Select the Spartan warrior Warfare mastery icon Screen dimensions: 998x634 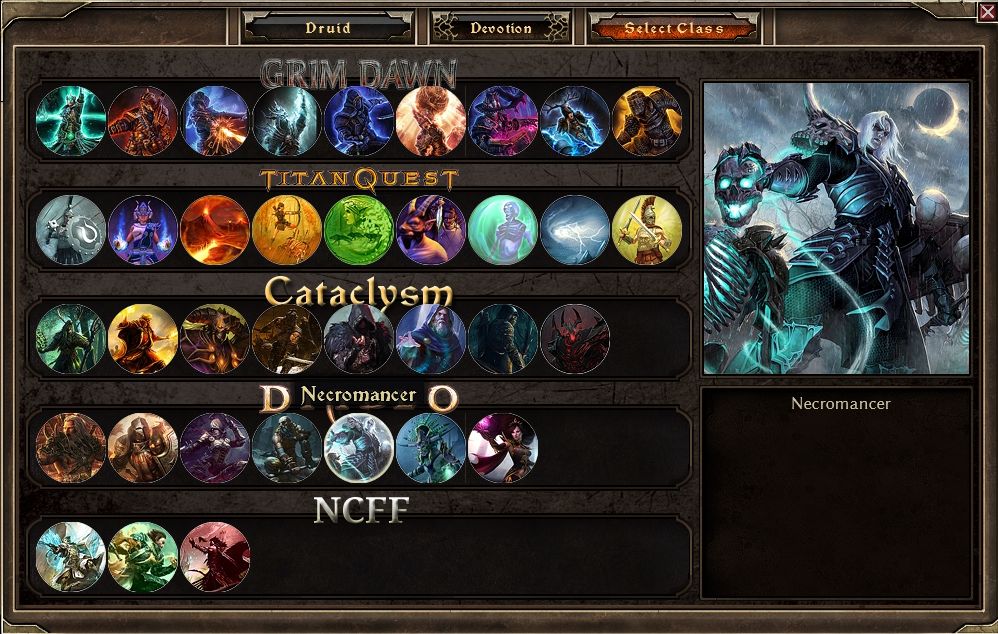[647, 230]
